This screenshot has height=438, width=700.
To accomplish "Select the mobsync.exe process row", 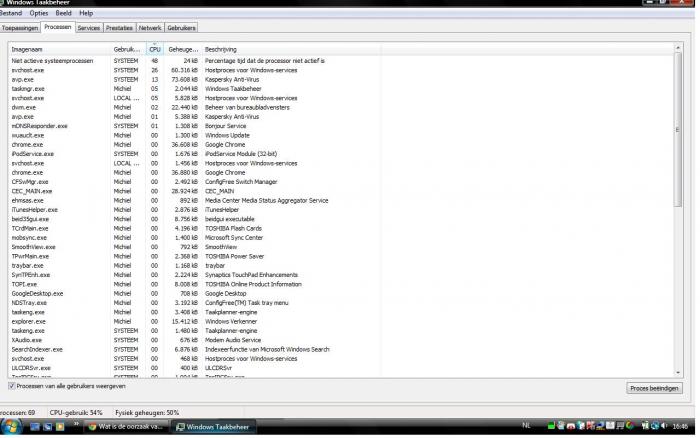I will [x=194, y=238].
